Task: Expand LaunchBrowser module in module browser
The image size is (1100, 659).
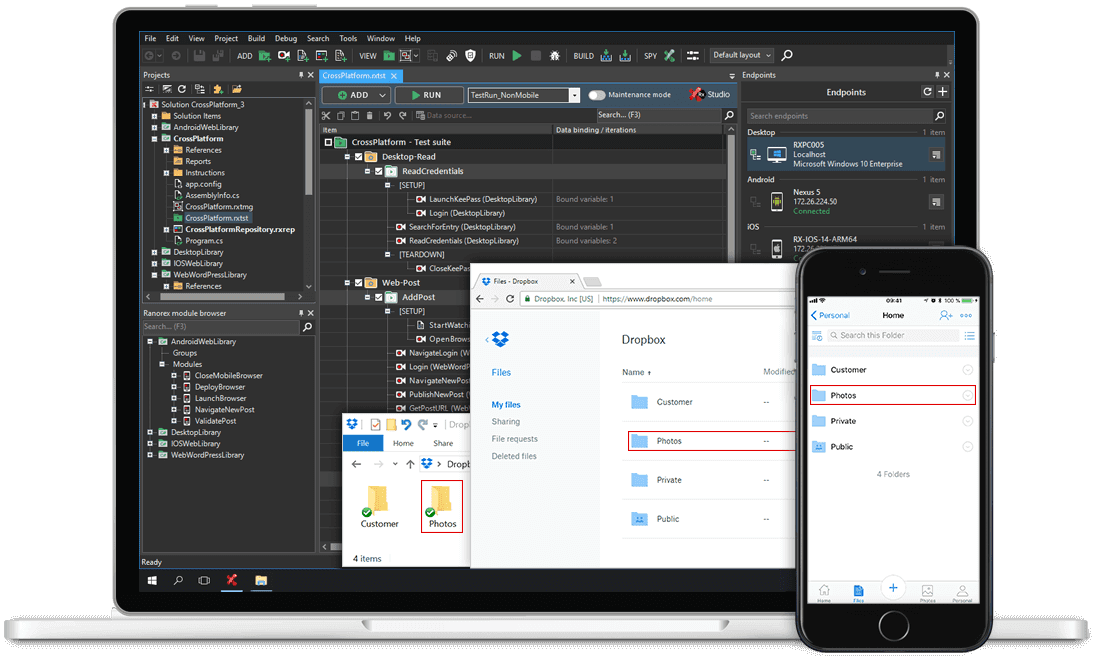Action: tap(174, 399)
